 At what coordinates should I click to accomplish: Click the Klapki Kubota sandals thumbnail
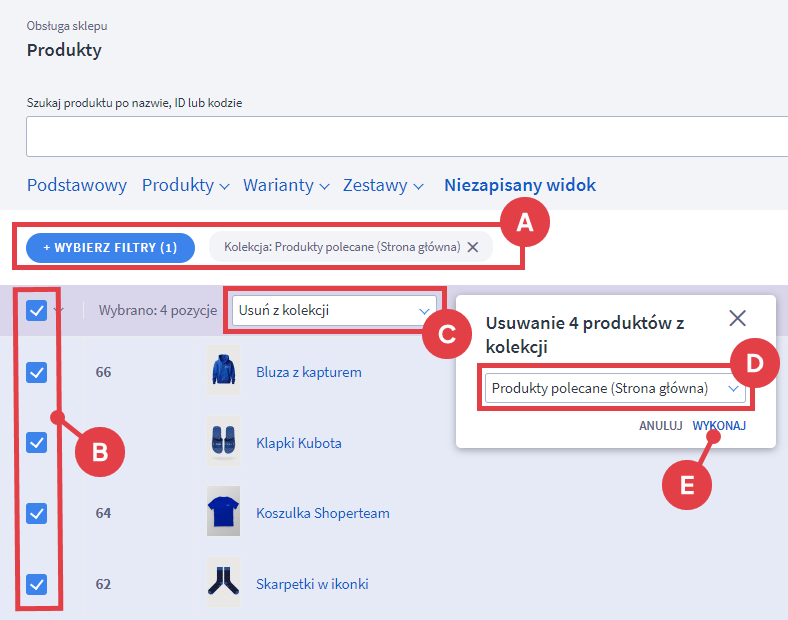(x=224, y=442)
